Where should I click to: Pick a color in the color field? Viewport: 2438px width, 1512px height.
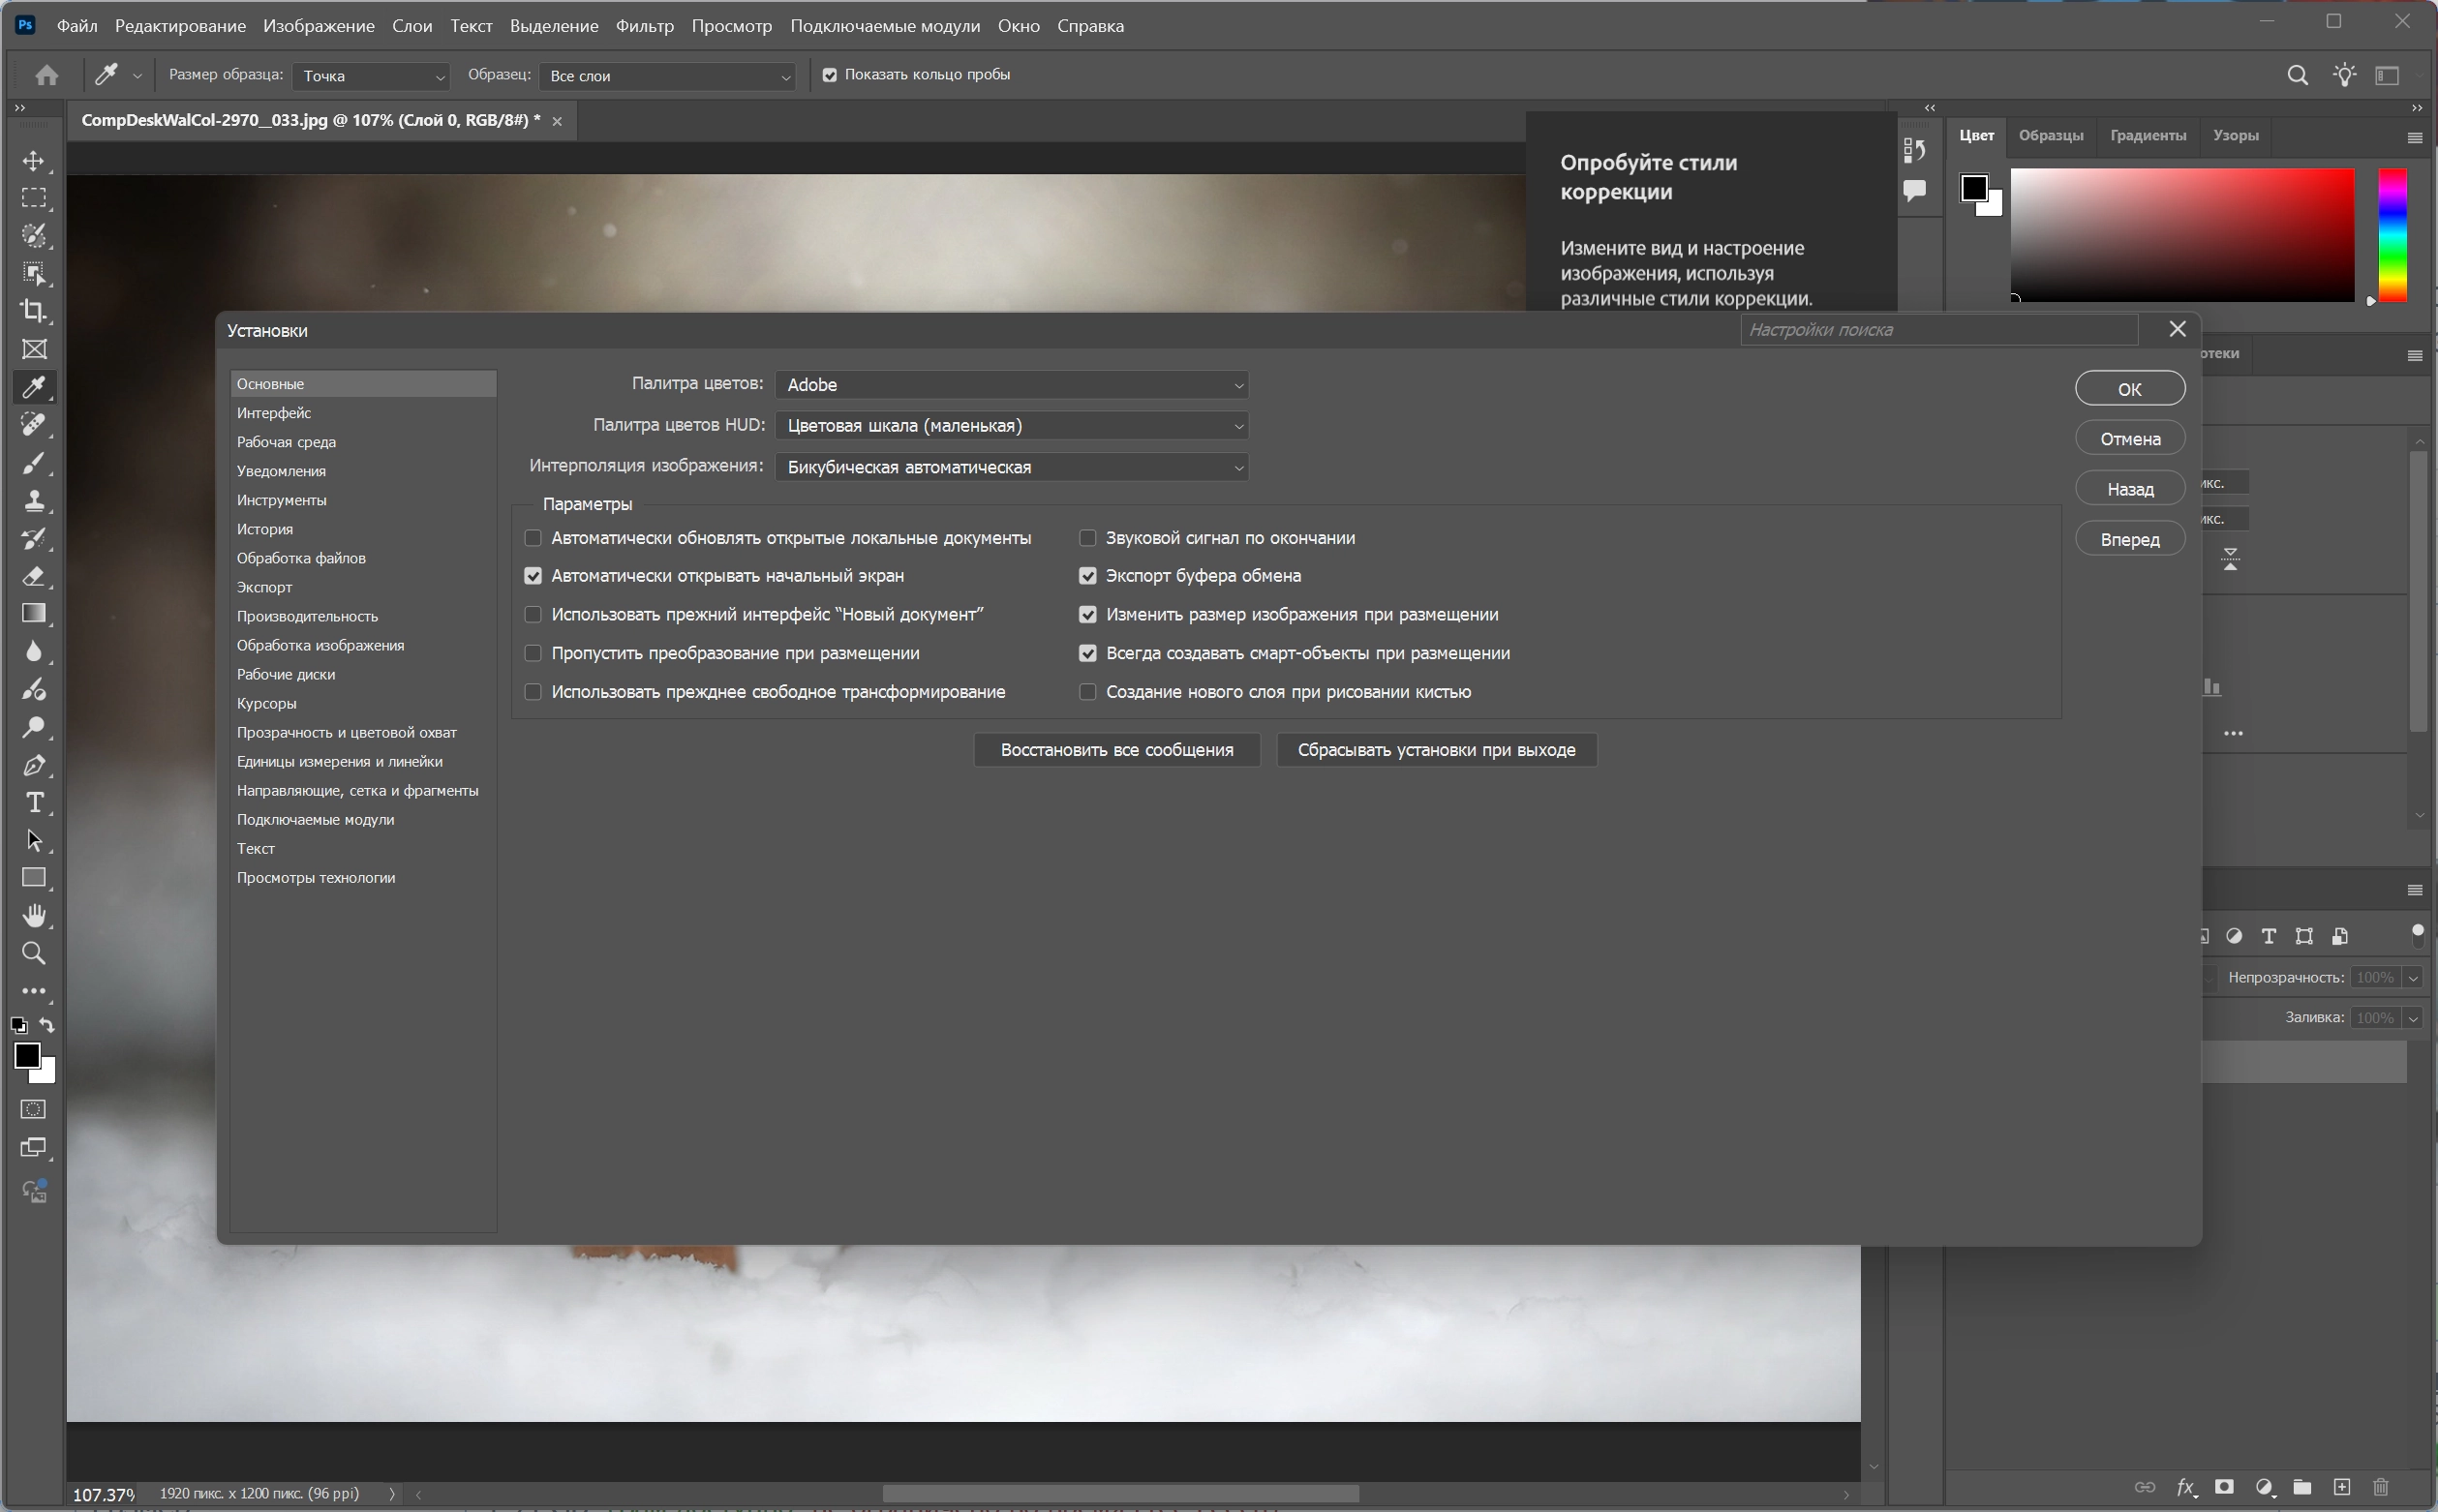(x=2182, y=234)
